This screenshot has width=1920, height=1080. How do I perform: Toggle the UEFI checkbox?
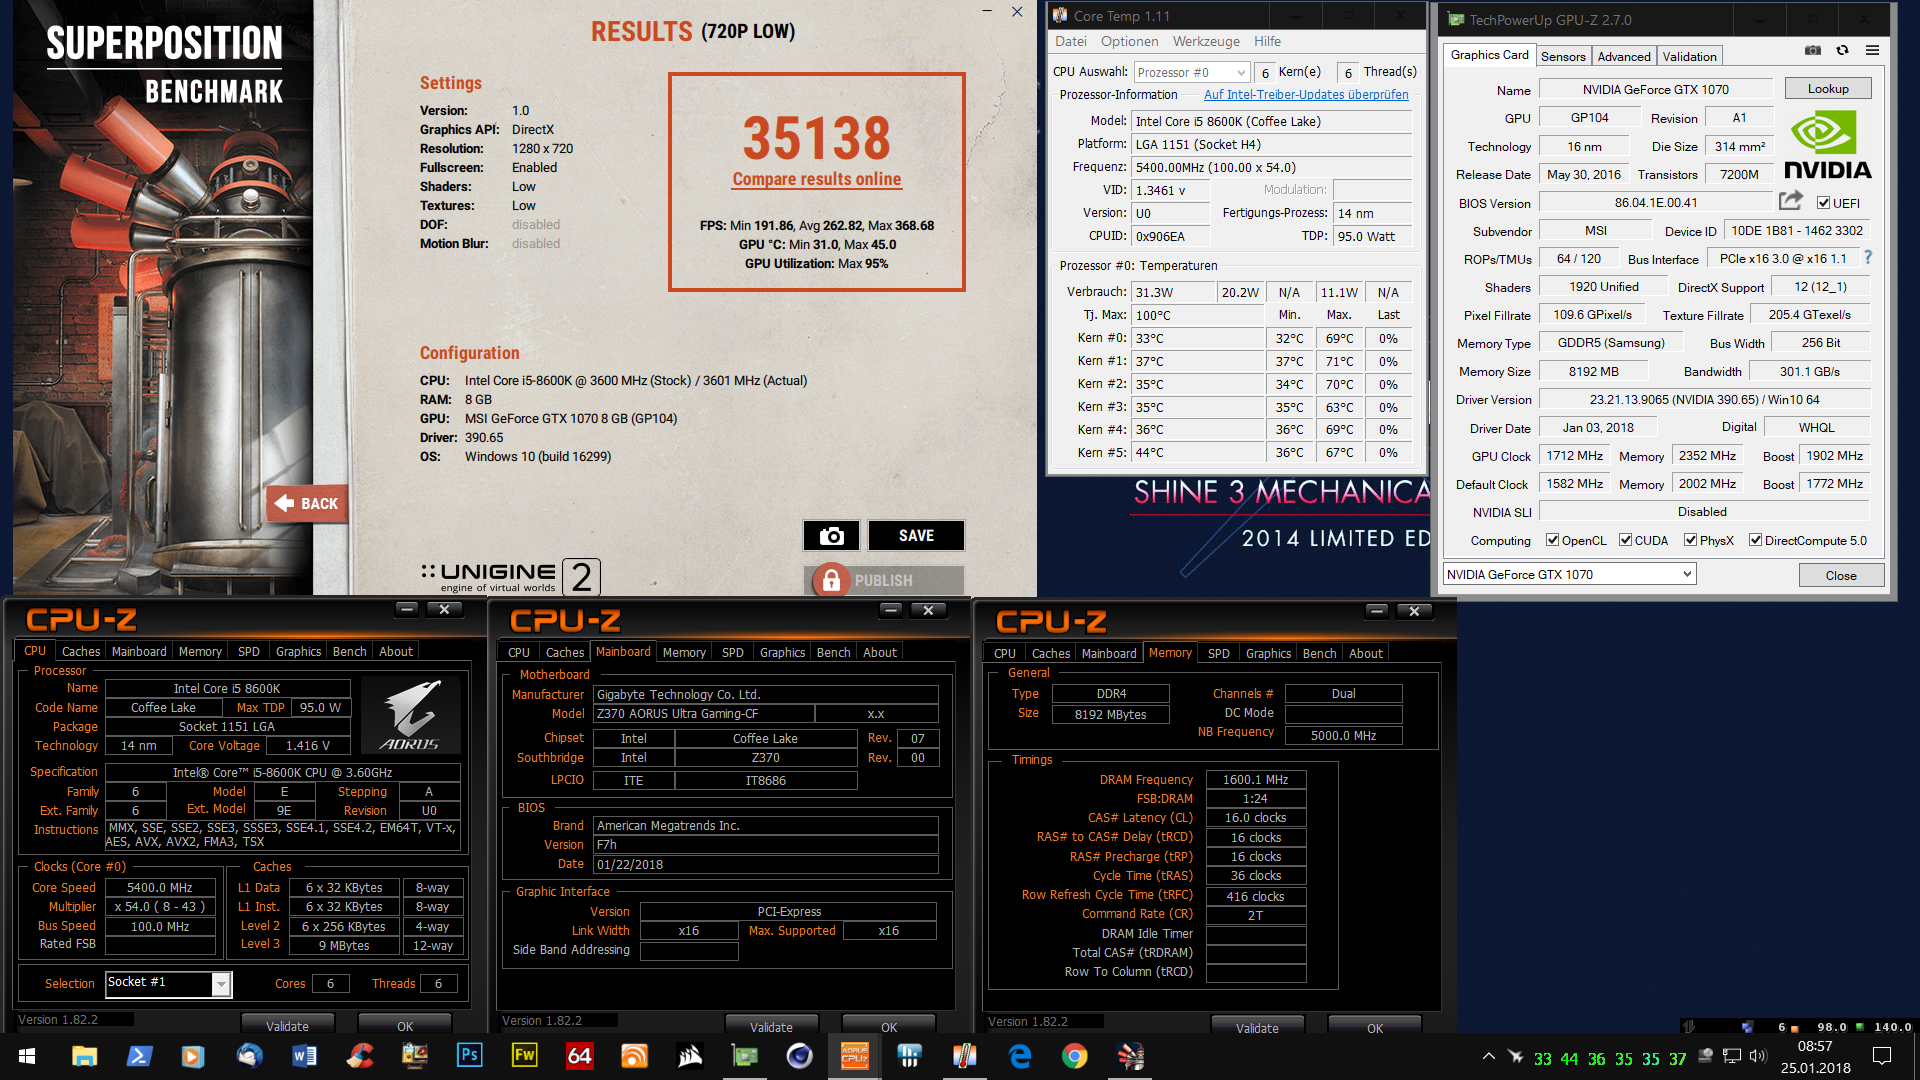(x=1823, y=203)
